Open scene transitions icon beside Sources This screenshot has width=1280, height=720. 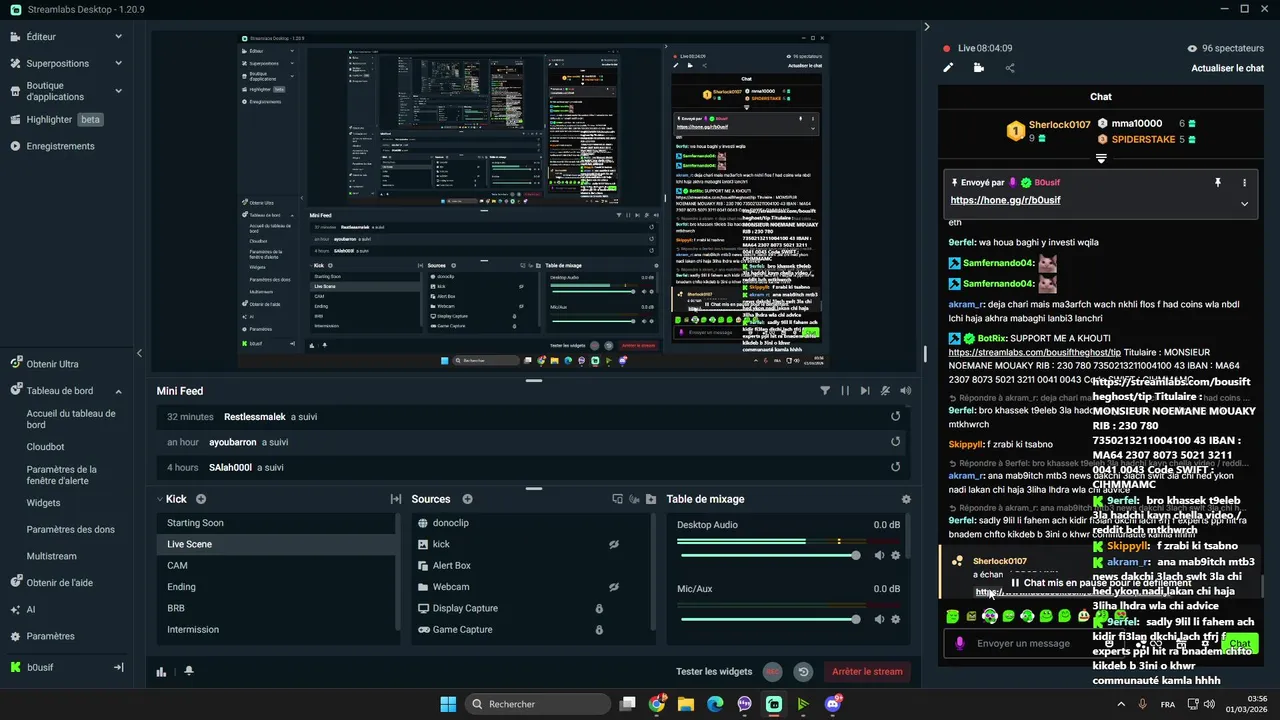[395, 499]
